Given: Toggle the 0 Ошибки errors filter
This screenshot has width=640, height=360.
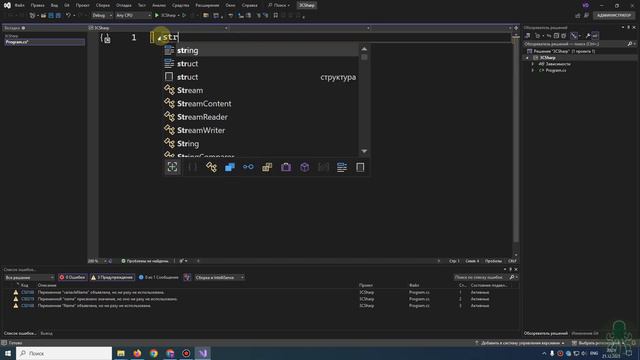Looking at the screenshot, I should (x=72, y=278).
